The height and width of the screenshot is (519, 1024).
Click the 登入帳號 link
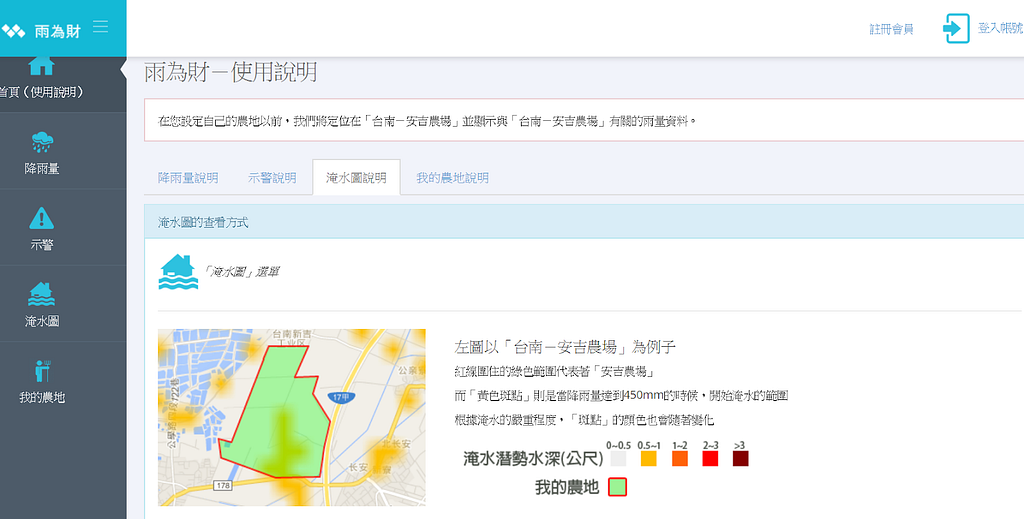point(1000,29)
